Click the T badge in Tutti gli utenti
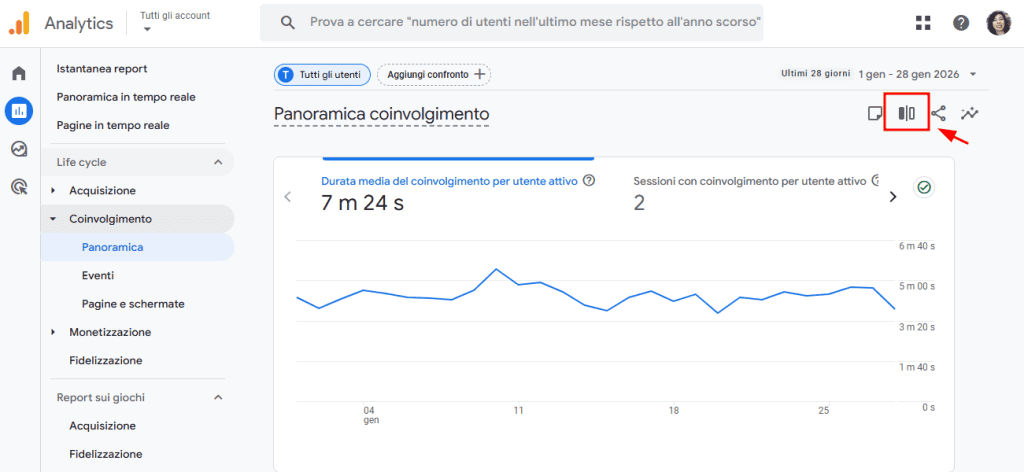1024x472 pixels. pos(285,75)
